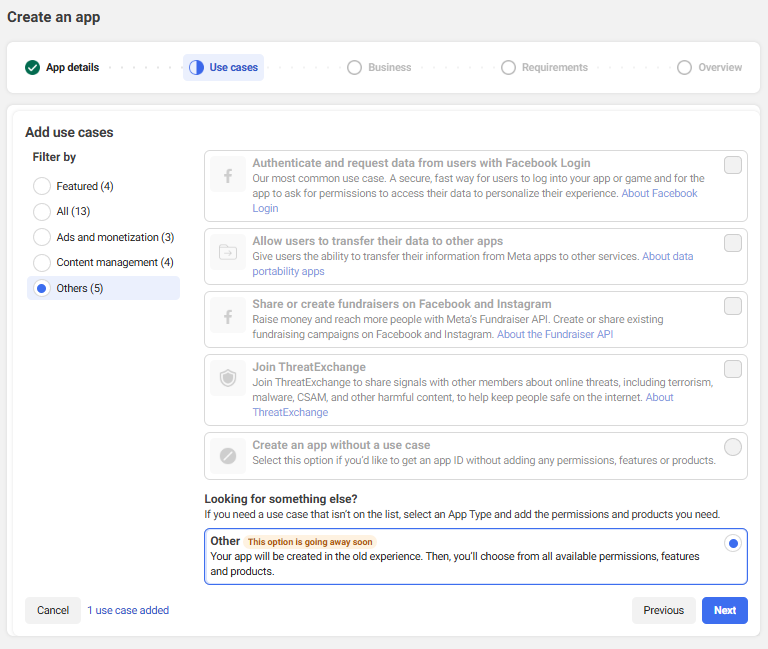Click the Previous button
Image resolution: width=768 pixels, height=649 pixels.
tap(663, 610)
